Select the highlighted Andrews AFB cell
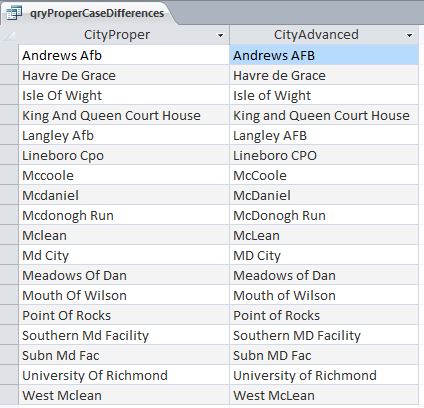The height and width of the screenshot is (408, 424). coord(324,55)
